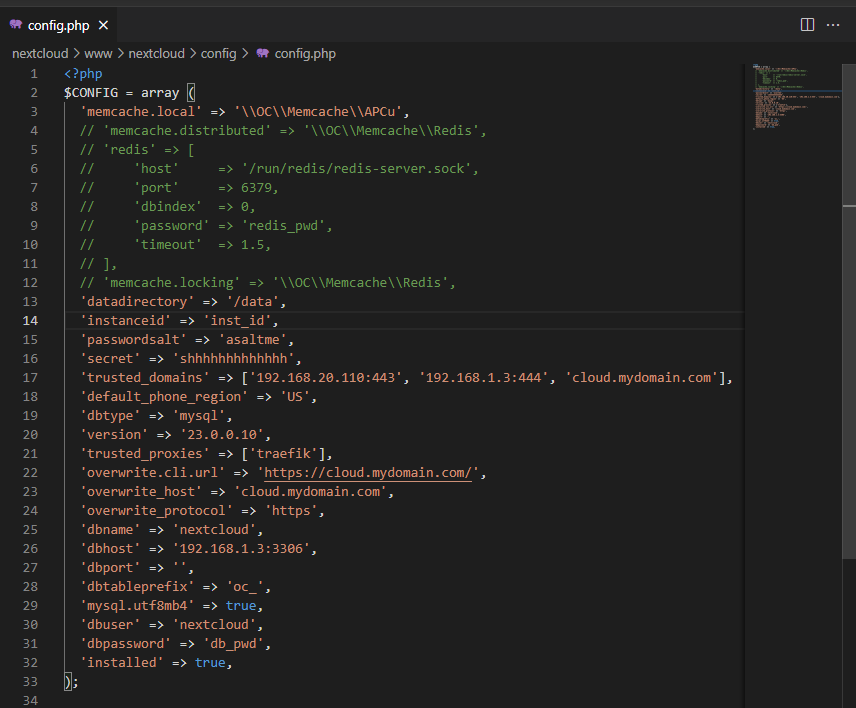Image resolution: width=856 pixels, height=708 pixels.
Task: Place cursor on the 'dbpassword' key
Action: tap(126, 644)
